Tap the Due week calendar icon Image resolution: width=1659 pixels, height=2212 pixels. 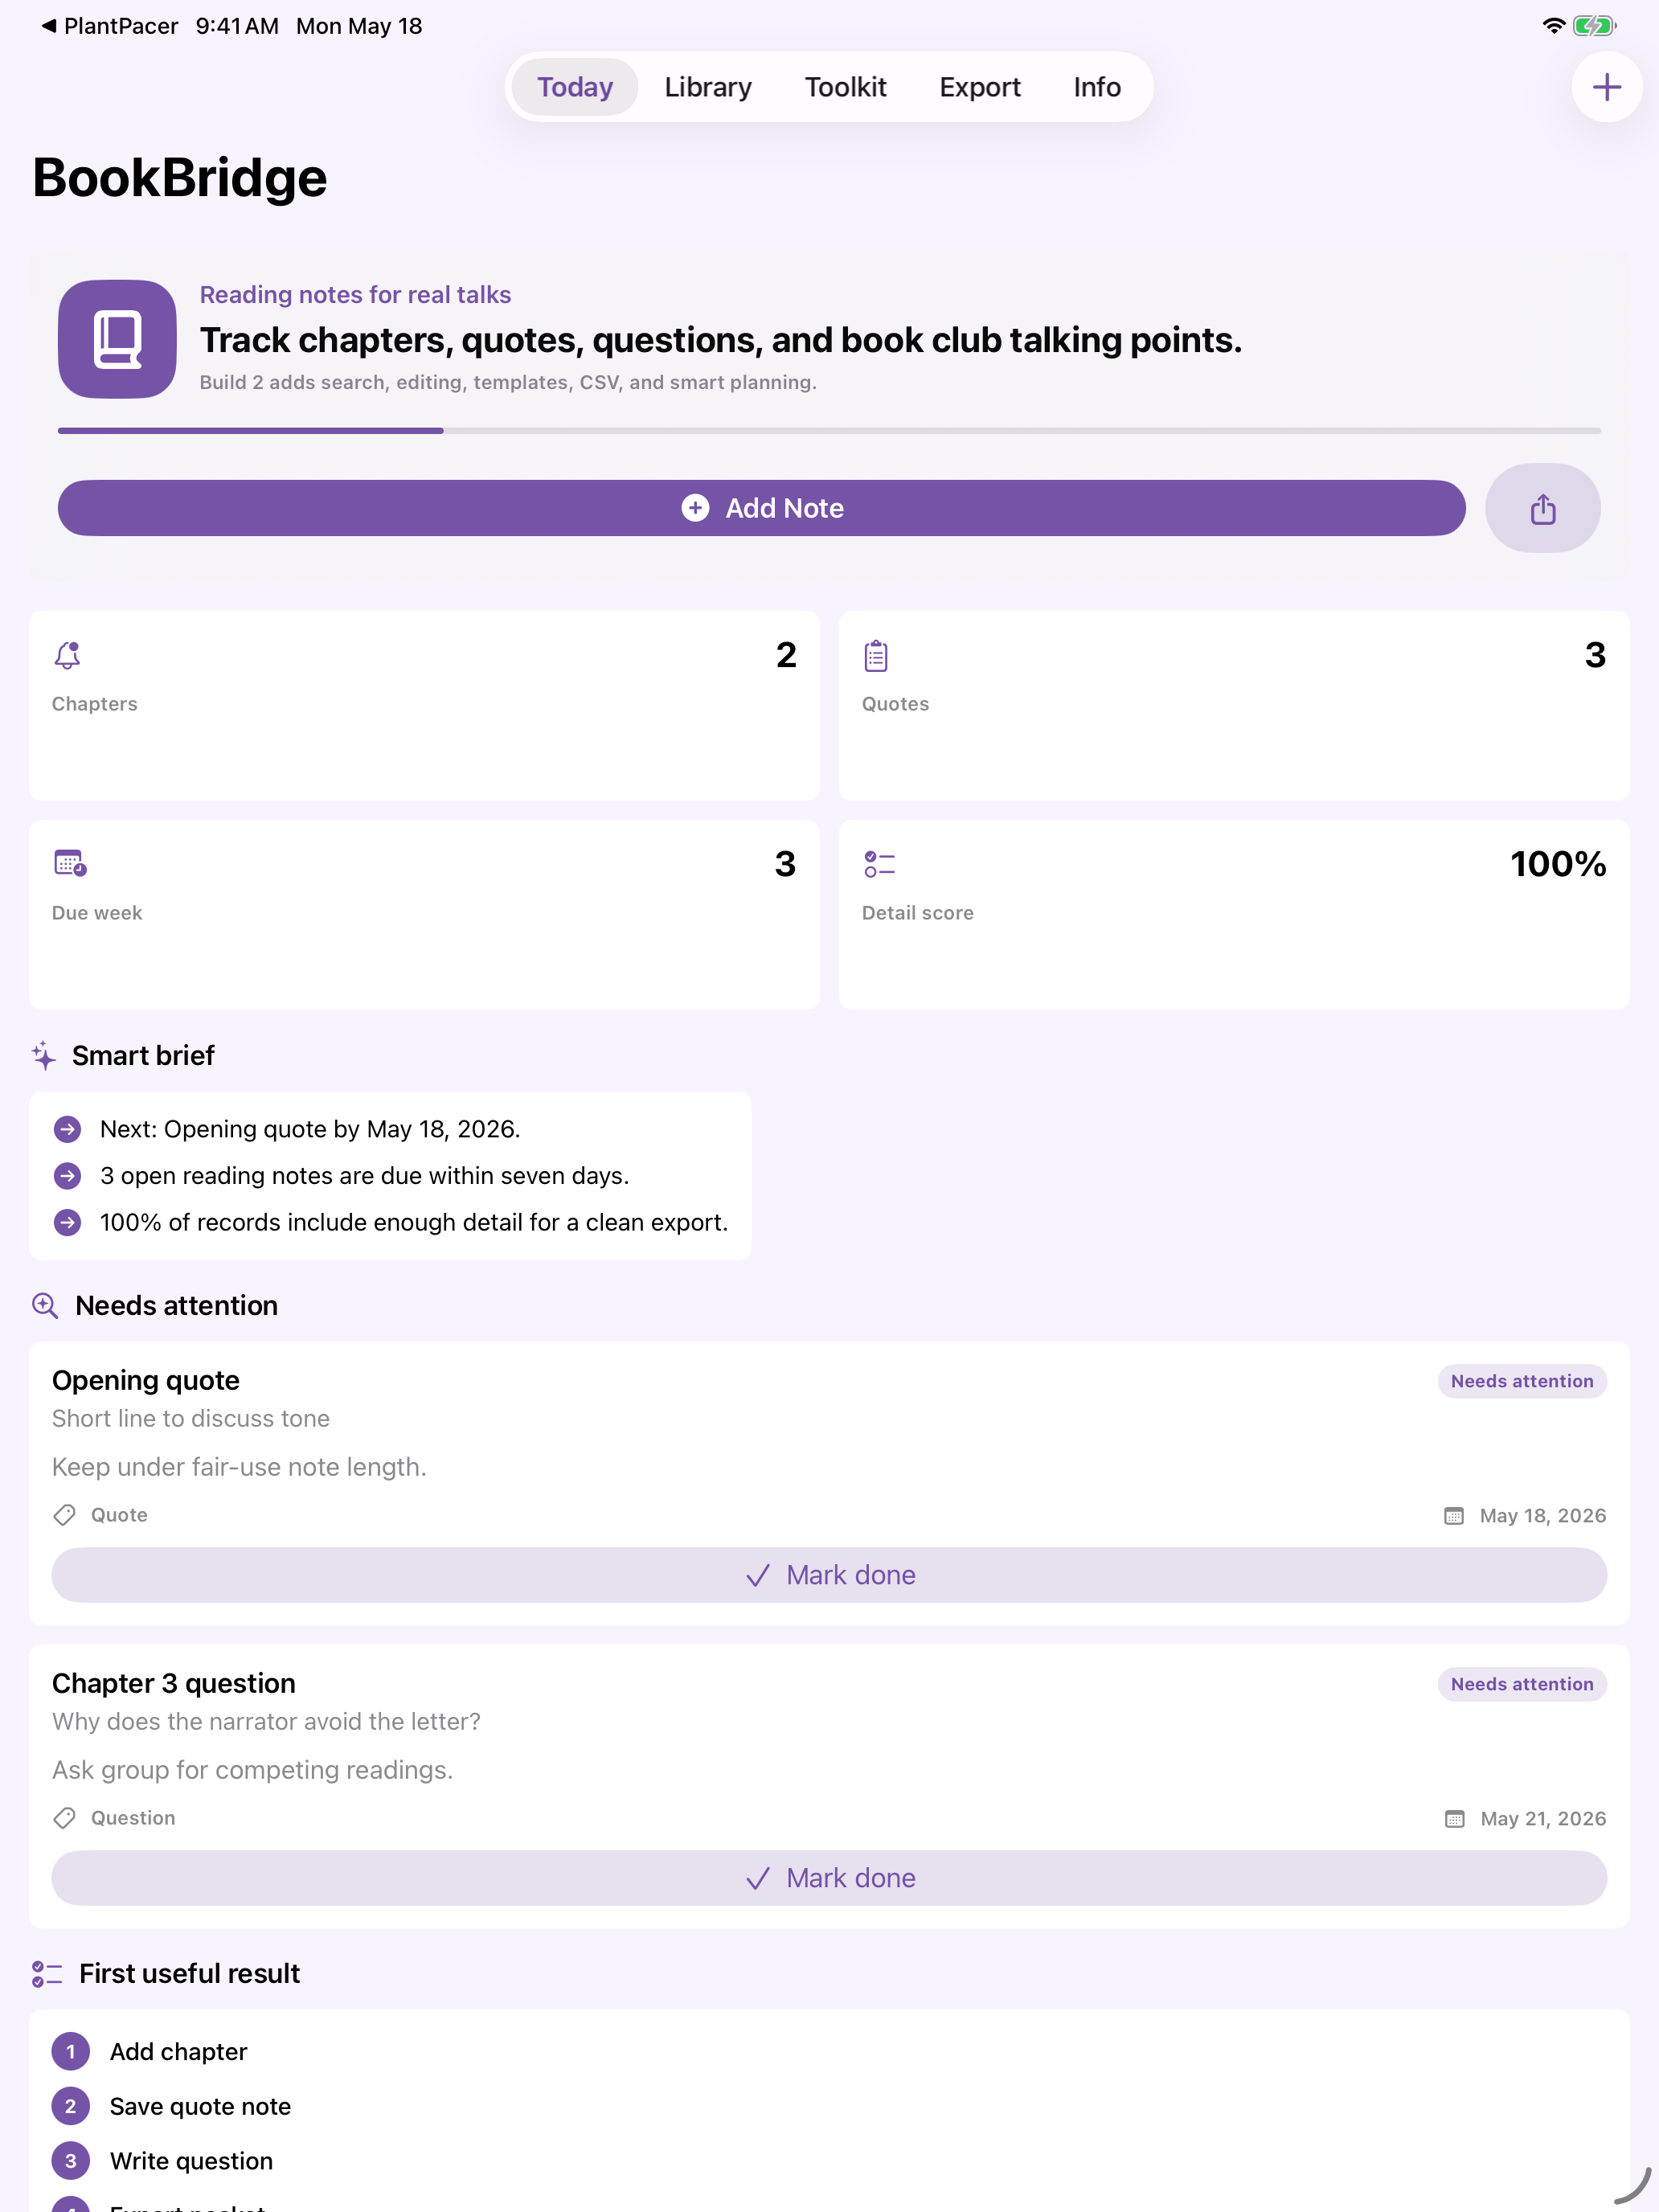point(70,863)
